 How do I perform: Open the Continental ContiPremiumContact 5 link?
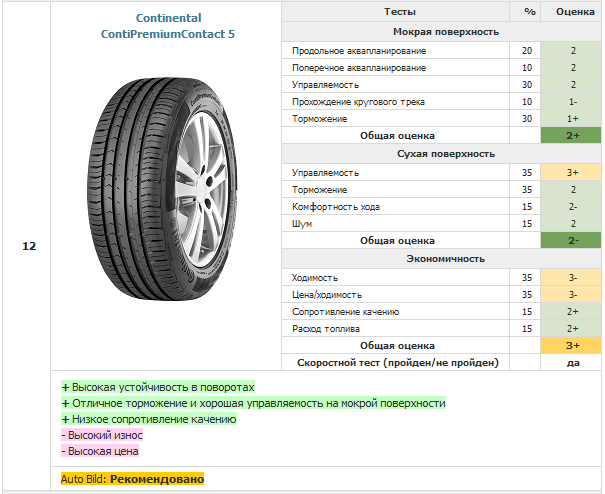168,26
